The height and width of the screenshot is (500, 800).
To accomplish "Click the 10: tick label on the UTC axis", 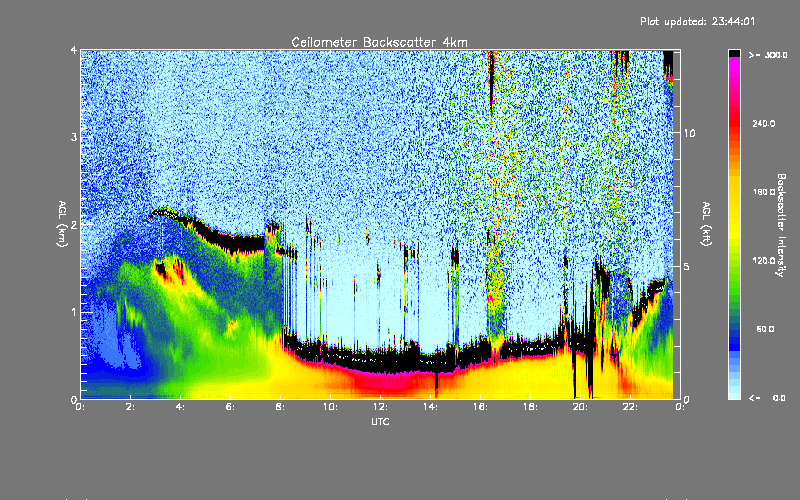I will (x=330, y=407).
